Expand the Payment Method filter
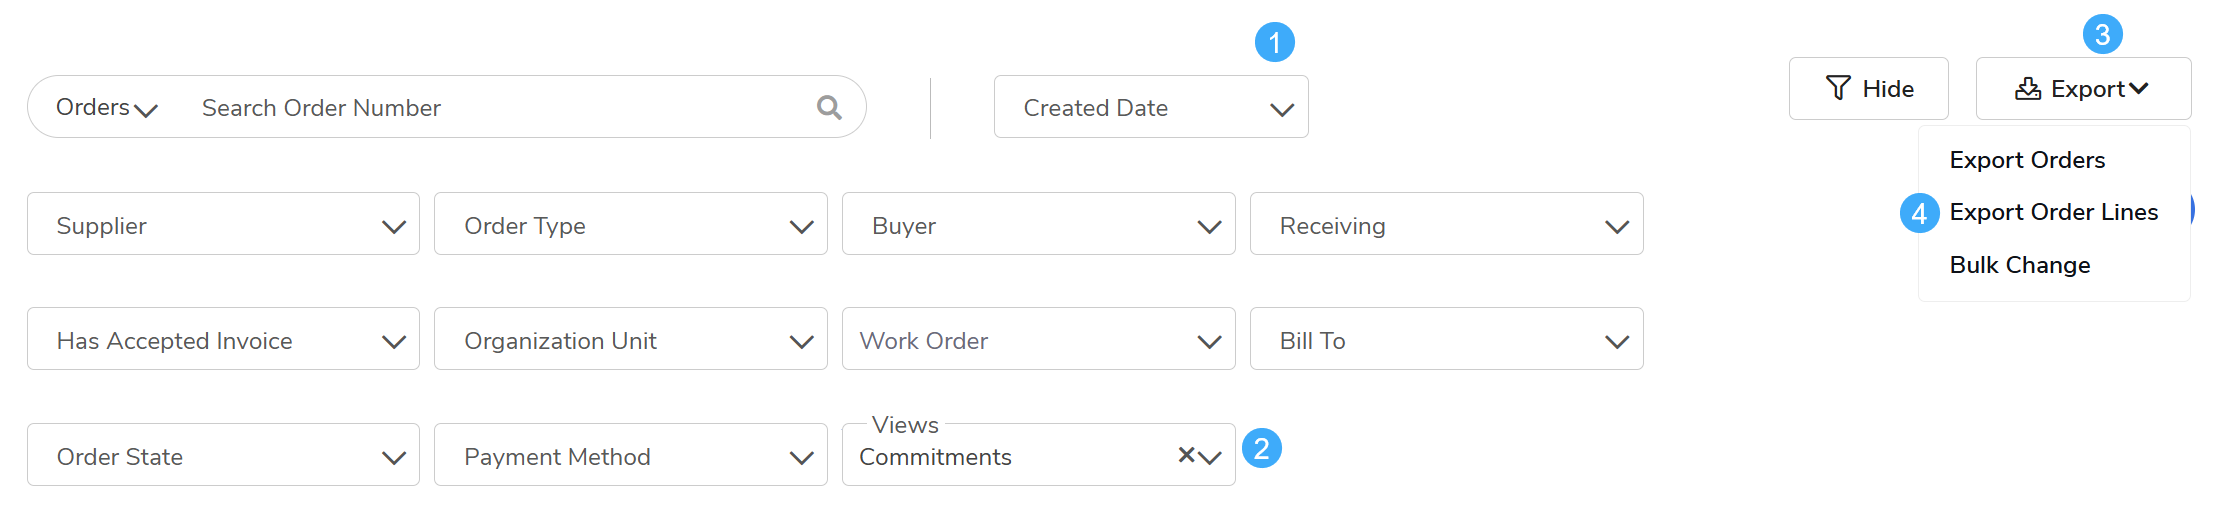 click(630, 456)
